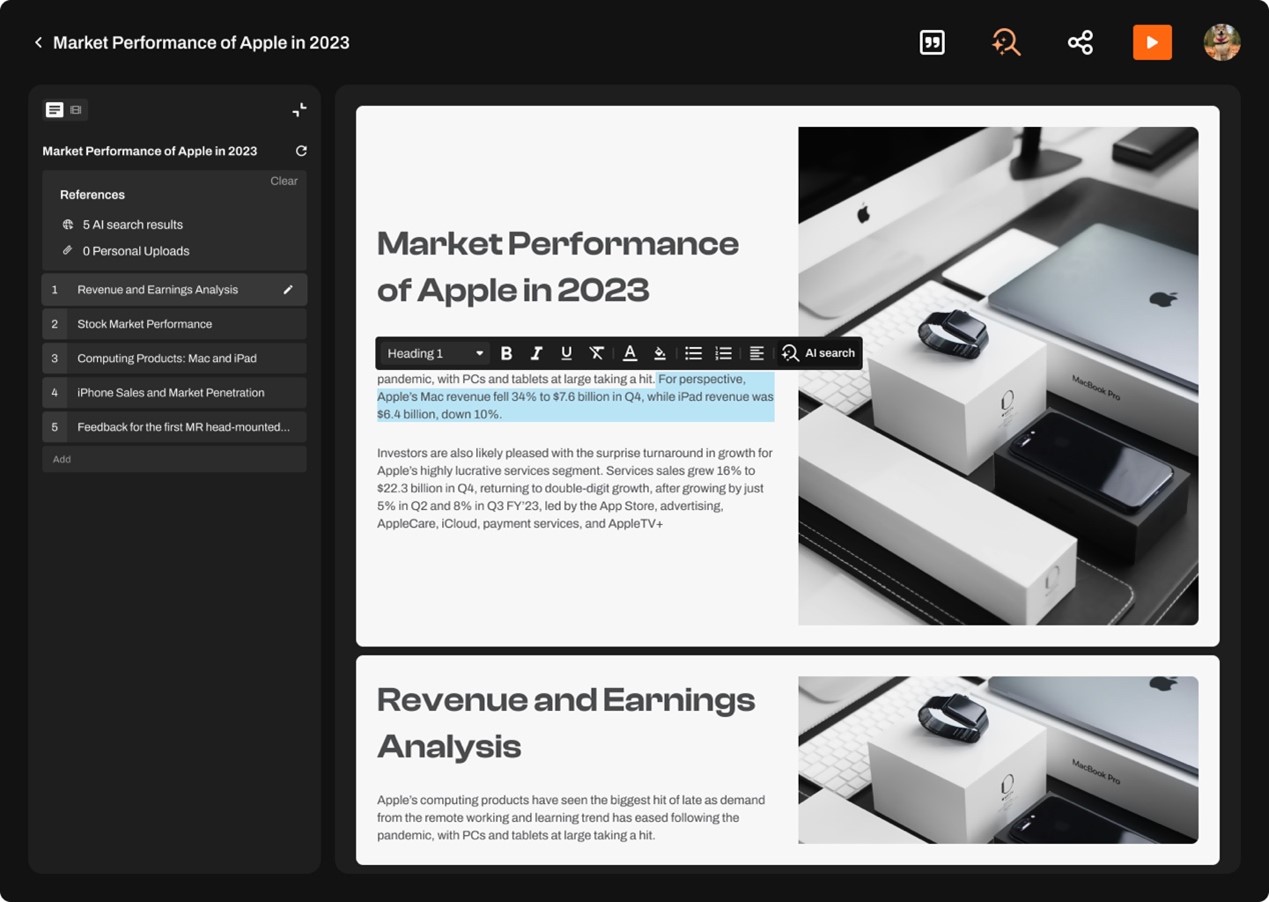Open the 0 Personal Uploads reference
Screen dimensions: 1269x902
pyautogui.click(x=125, y=251)
